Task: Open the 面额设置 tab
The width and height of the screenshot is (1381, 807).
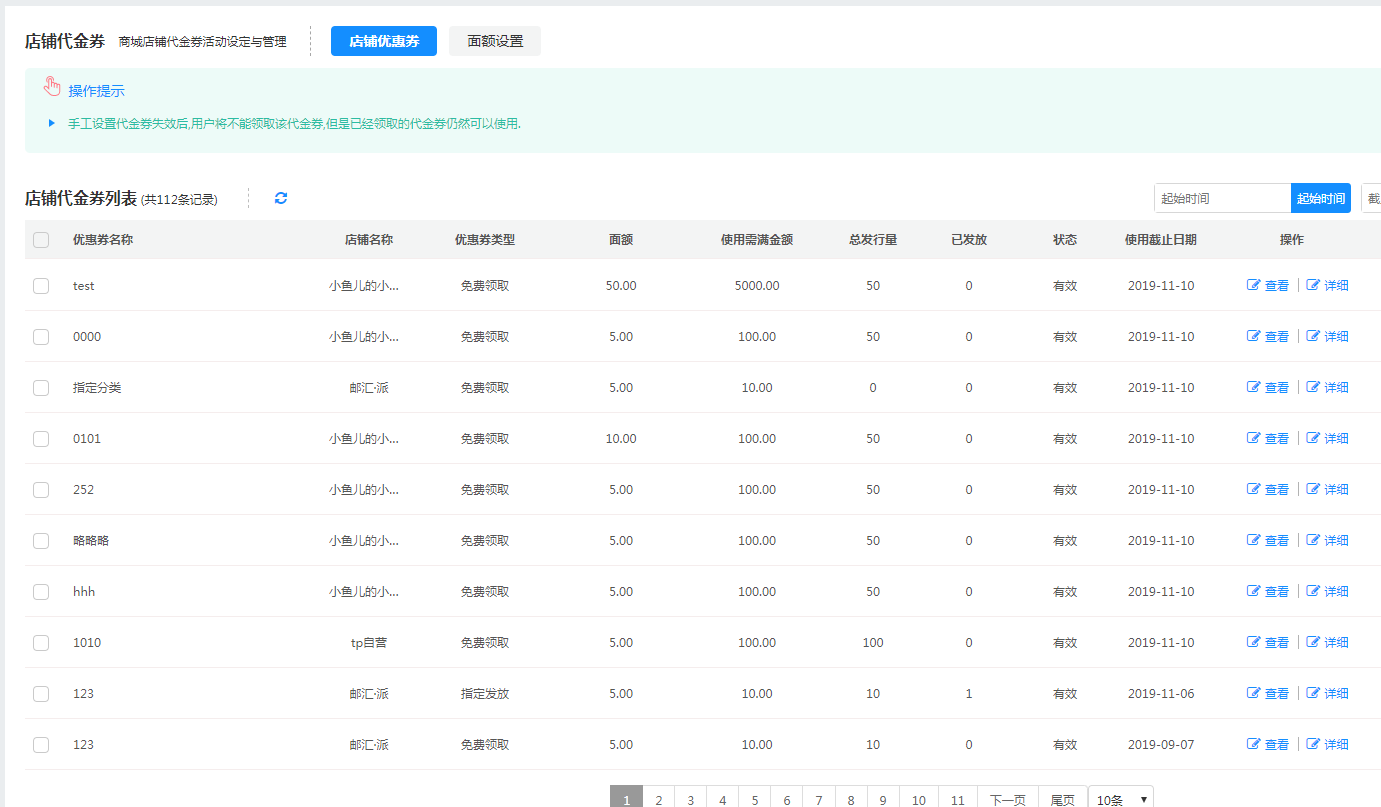Action: tap(495, 41)
